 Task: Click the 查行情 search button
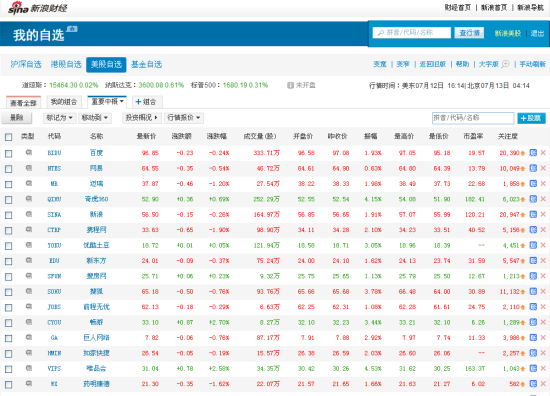pyautogui.click(x=469, y=33)
